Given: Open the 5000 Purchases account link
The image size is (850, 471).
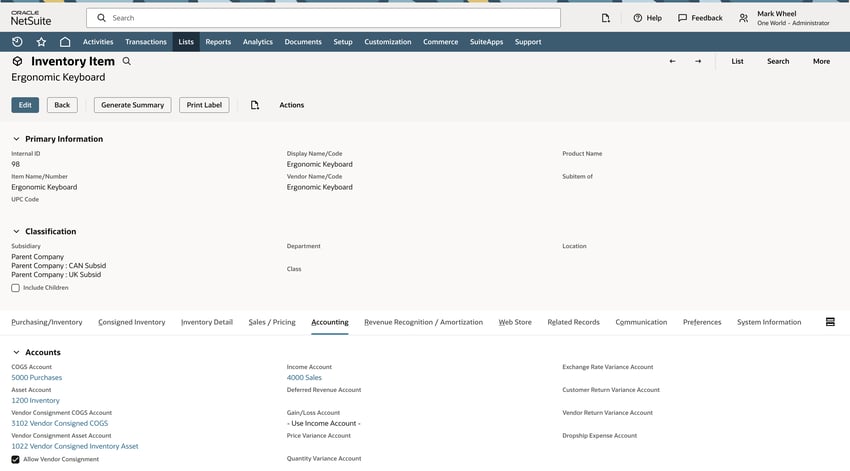Looking at the screenshot, I should [37, 378].
